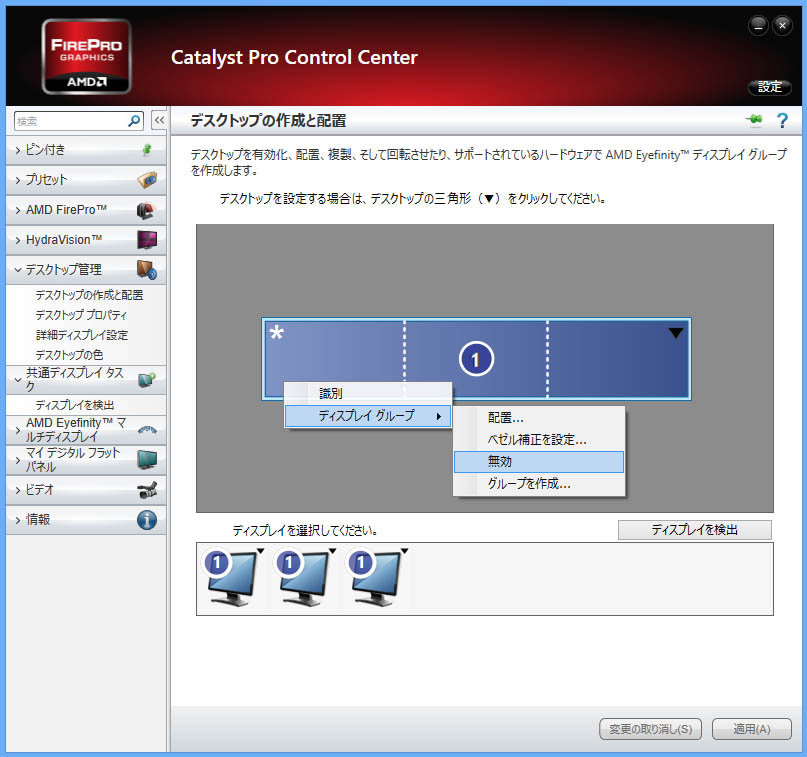Expand the 情報 section

(18, 520)
